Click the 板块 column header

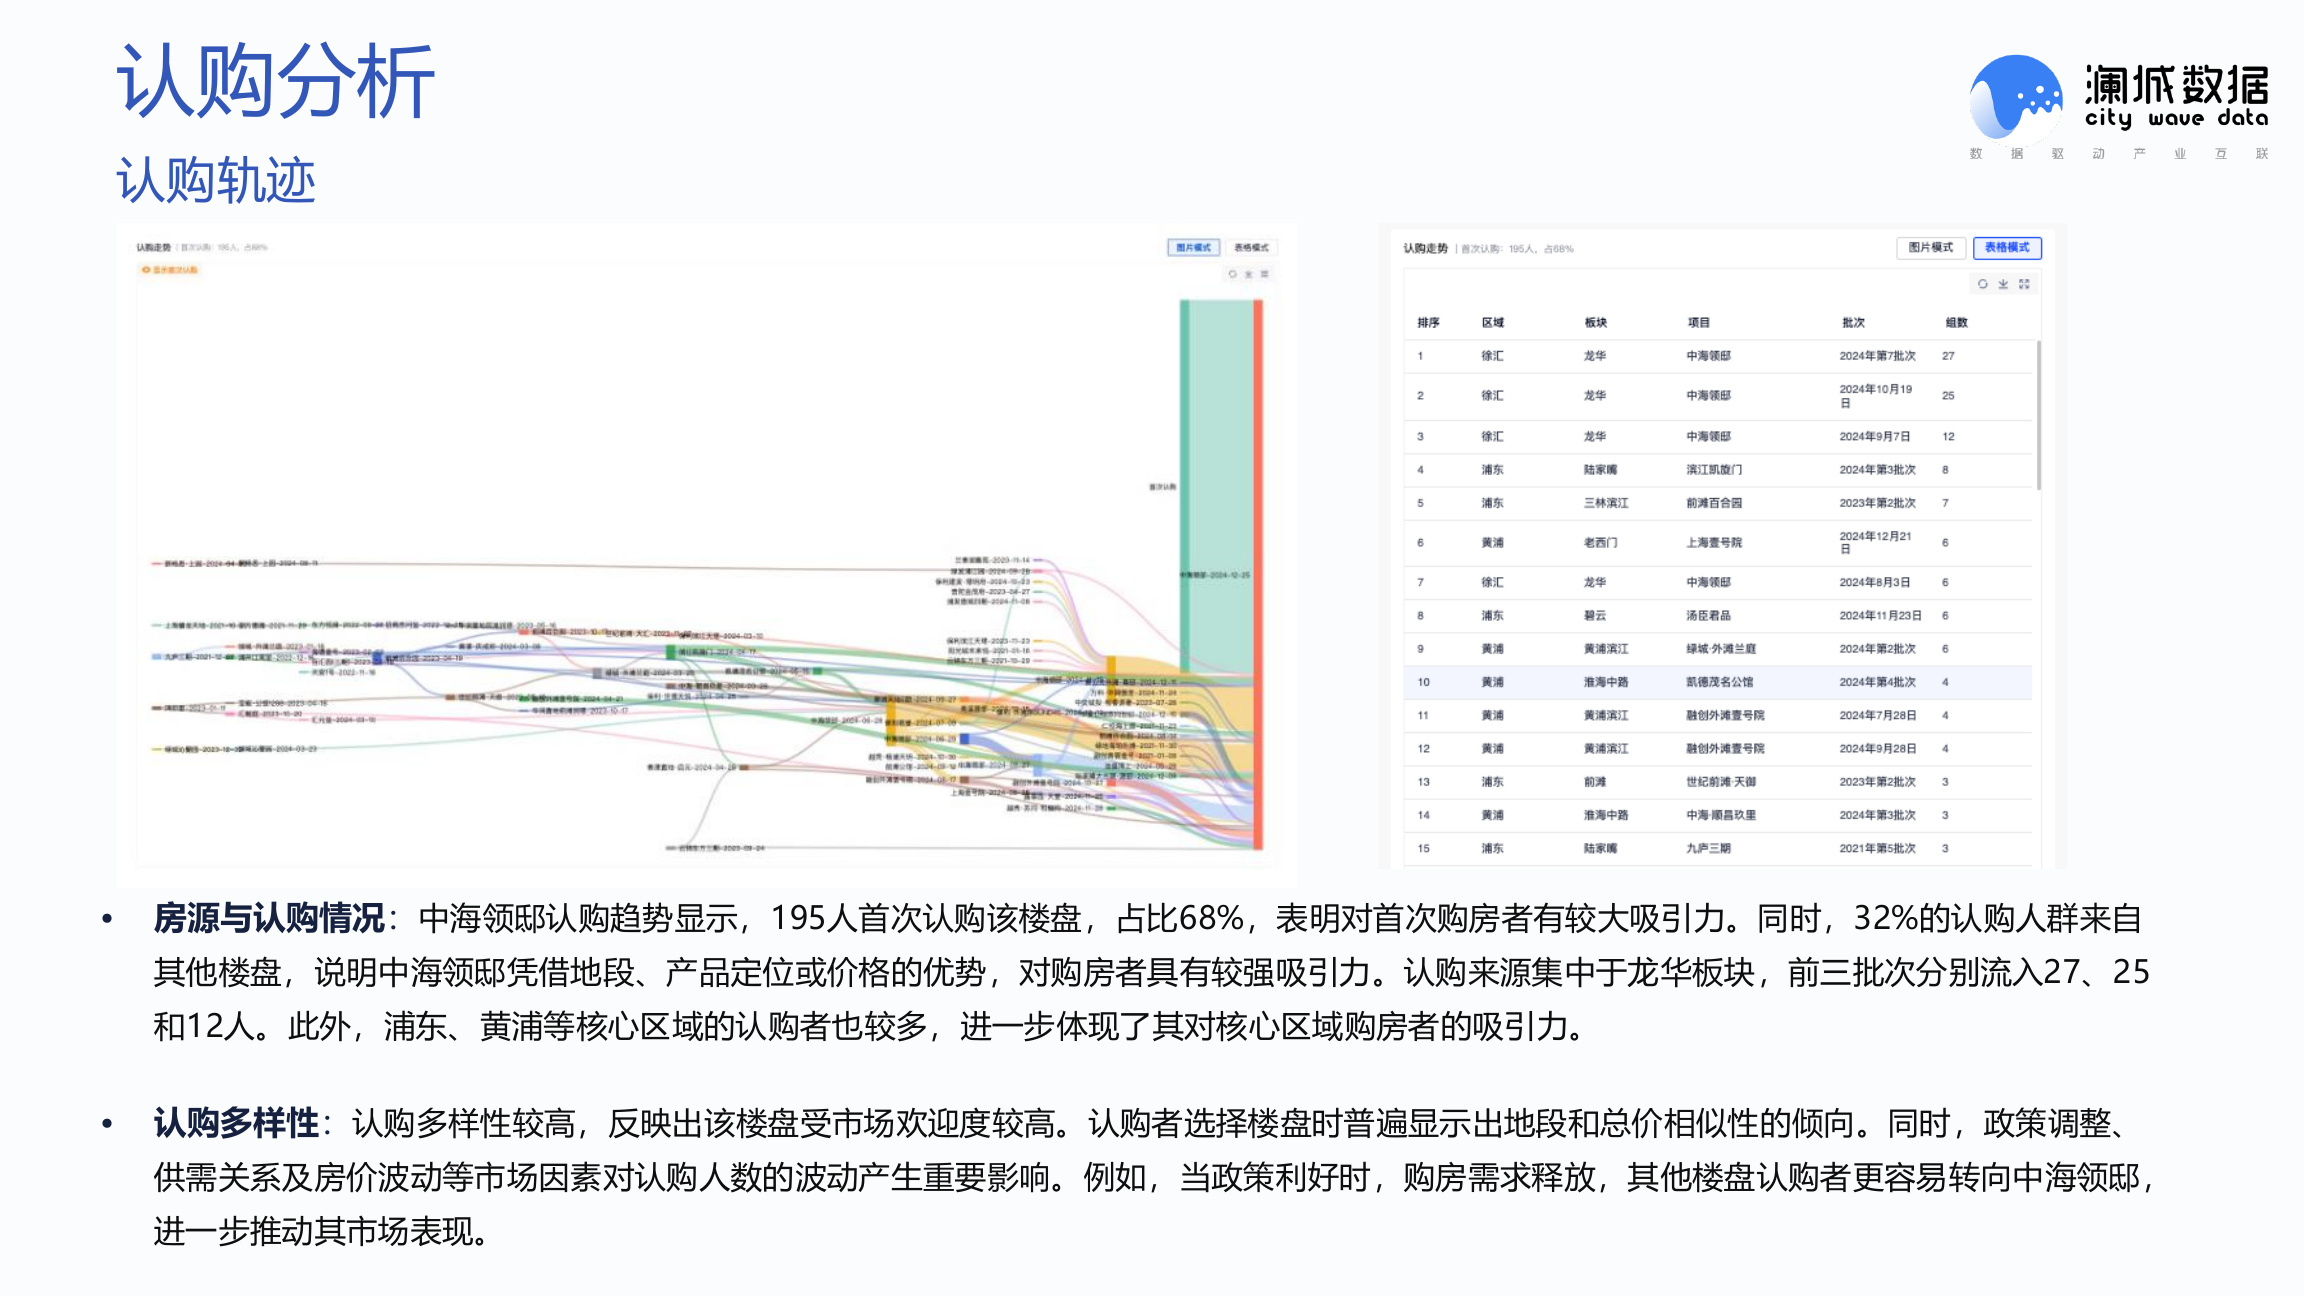pos(1596,322)
